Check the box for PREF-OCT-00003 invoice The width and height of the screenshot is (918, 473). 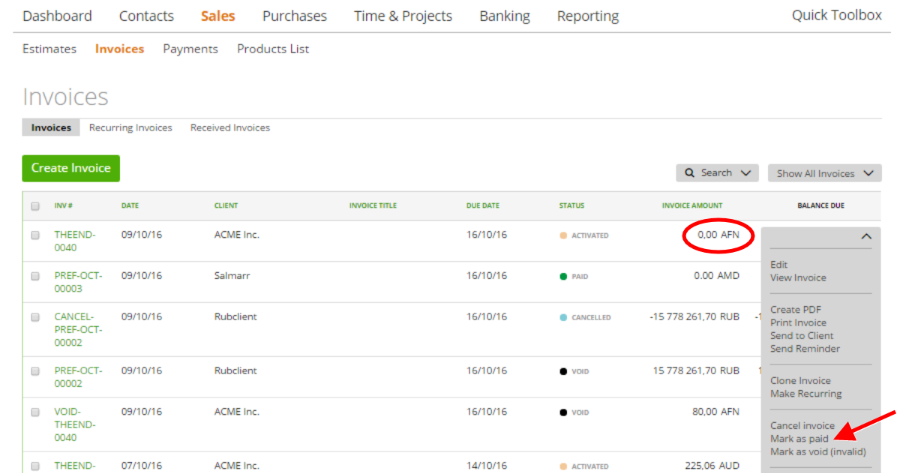click(35, 276)
